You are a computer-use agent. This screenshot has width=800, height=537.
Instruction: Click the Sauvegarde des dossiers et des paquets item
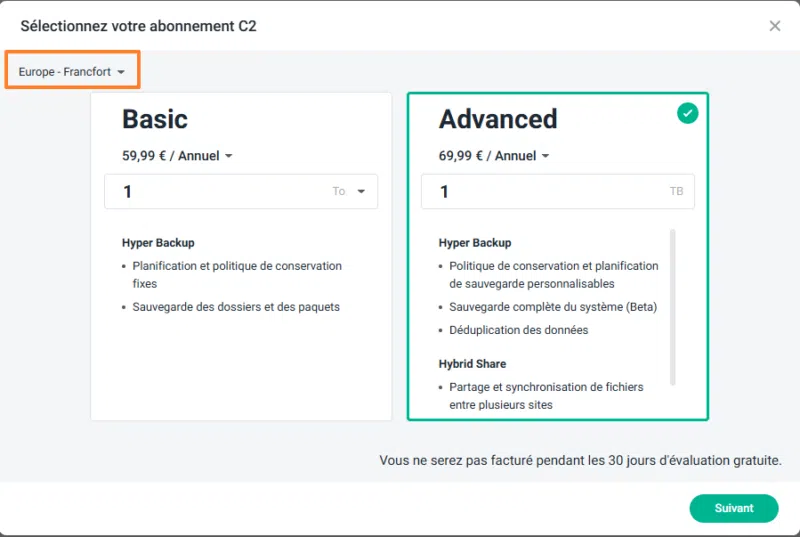pos(236,307)
